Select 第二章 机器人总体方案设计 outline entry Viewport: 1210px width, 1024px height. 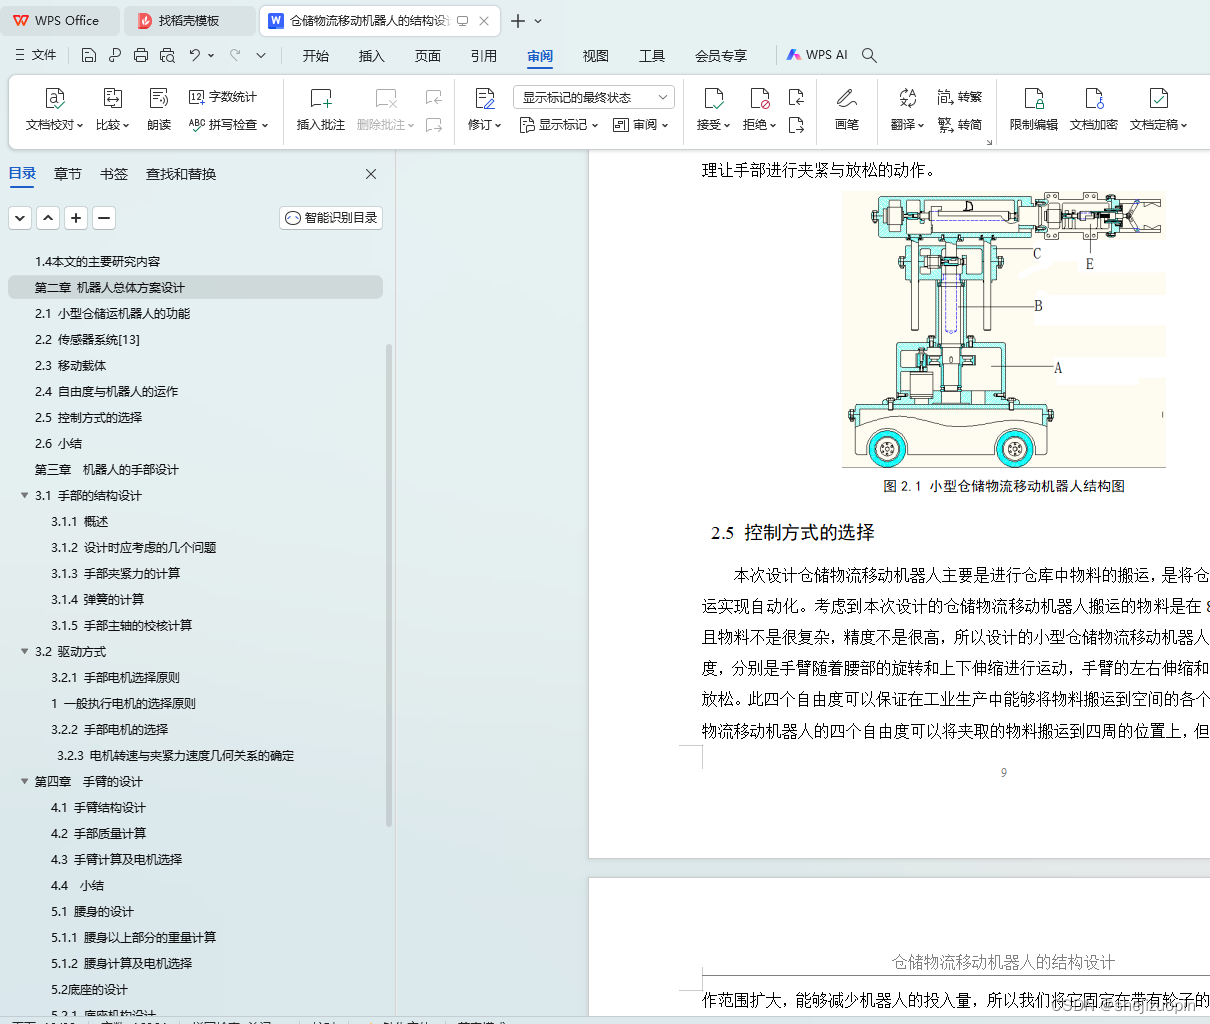[195, 287]
